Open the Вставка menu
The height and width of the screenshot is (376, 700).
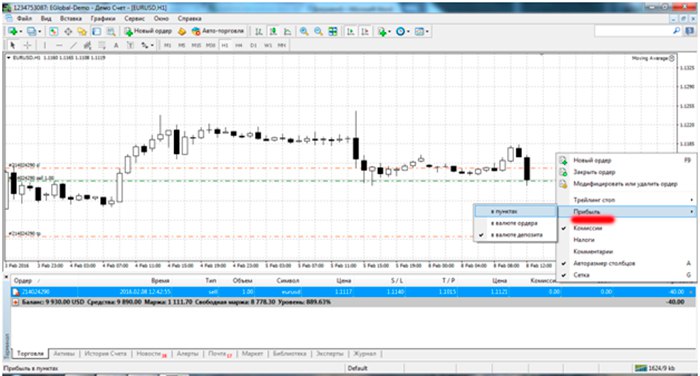coord(71,19)
